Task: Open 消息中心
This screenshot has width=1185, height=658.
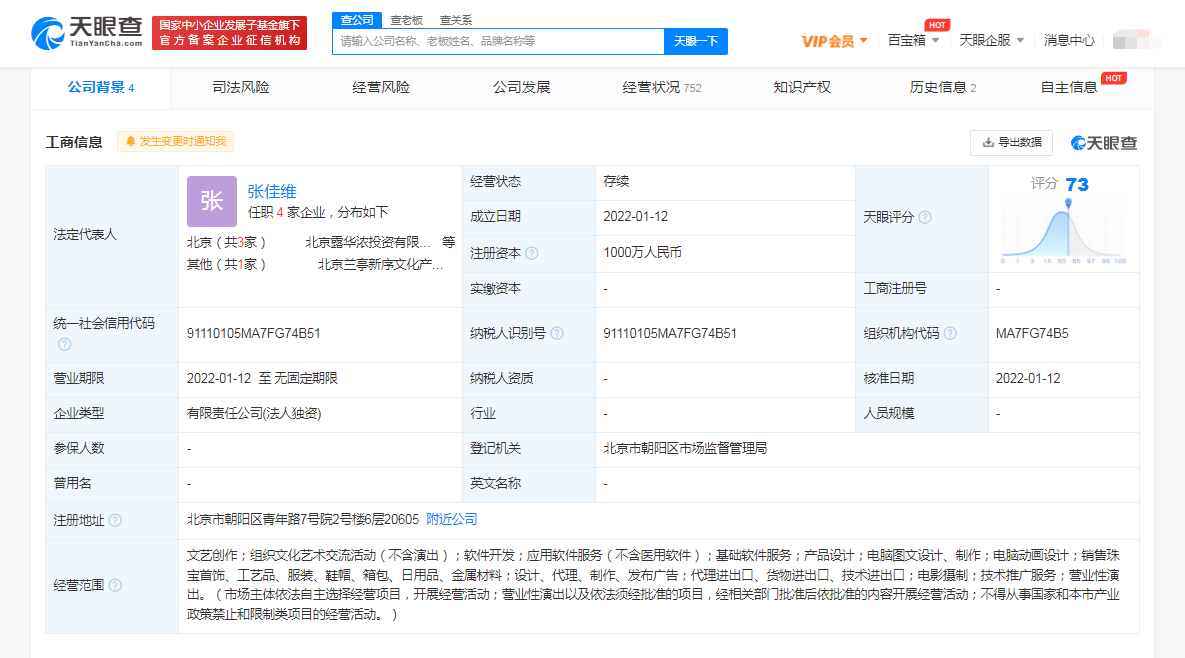Action: pos(1069,40)
